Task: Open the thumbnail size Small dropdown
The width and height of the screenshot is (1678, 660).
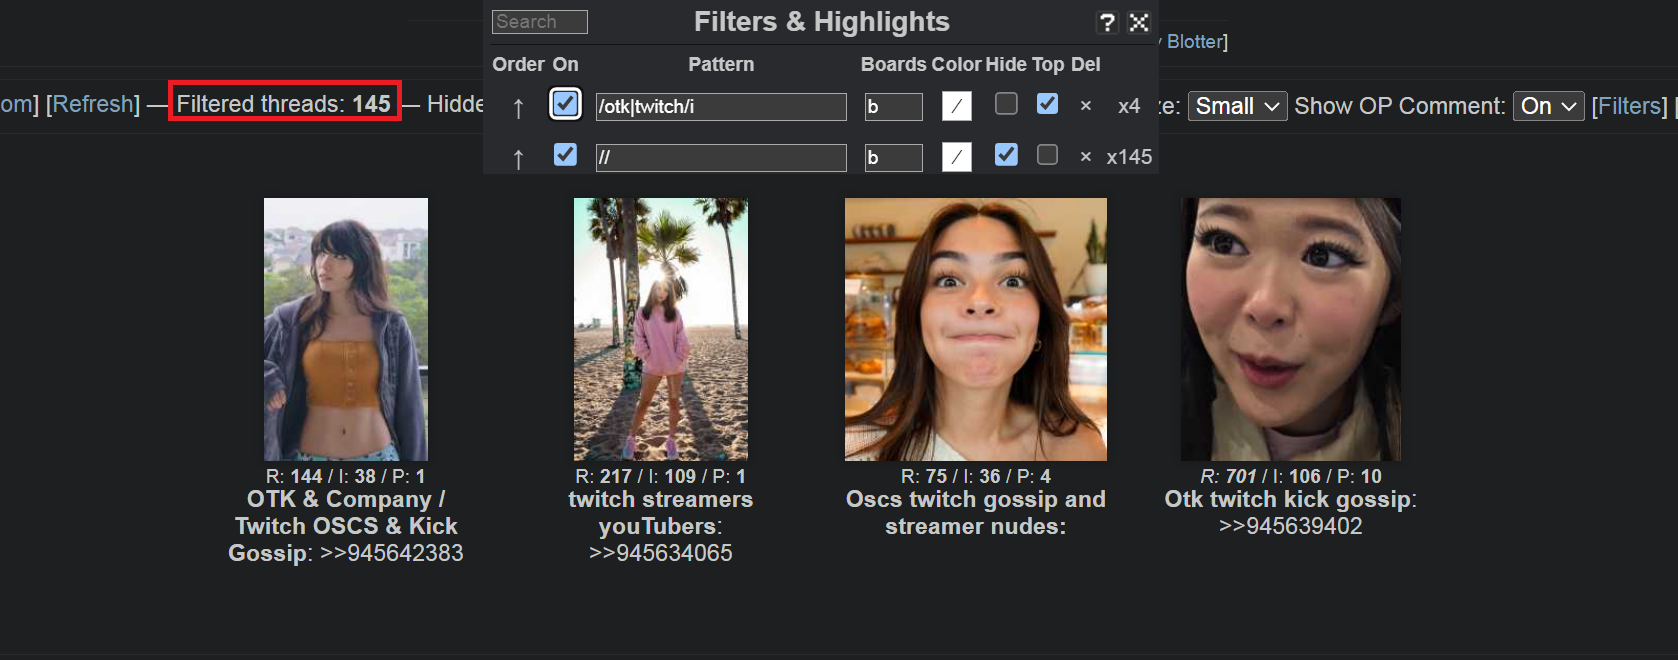Action: (x=1238, y=106)
